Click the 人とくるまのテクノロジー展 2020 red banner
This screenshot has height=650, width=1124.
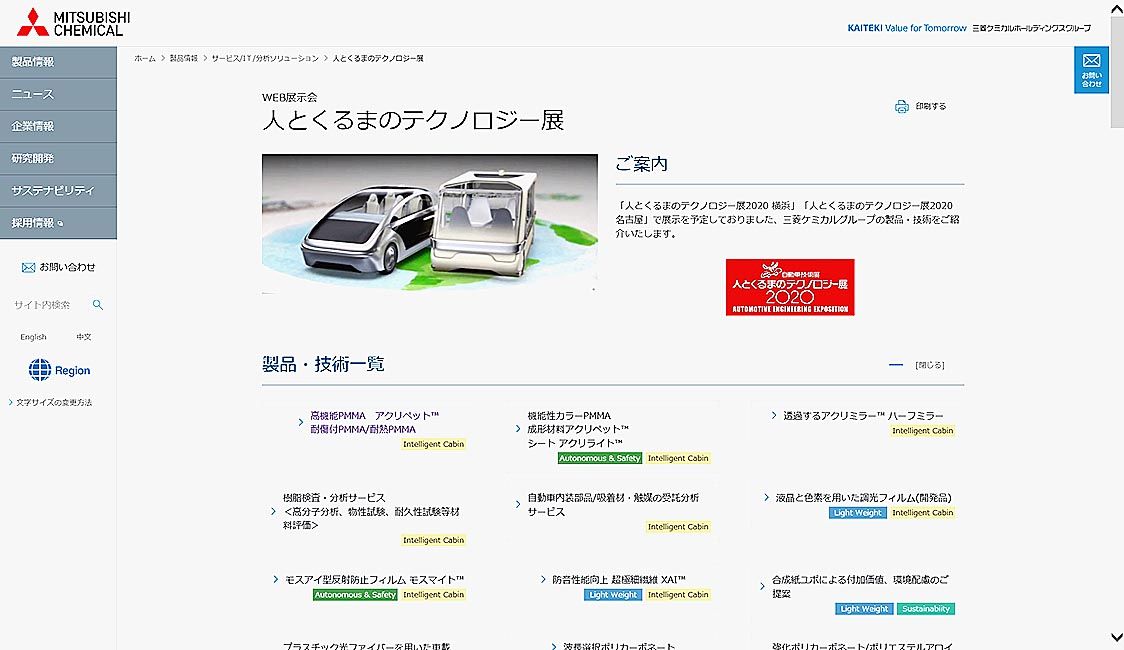tap(789, 287)
